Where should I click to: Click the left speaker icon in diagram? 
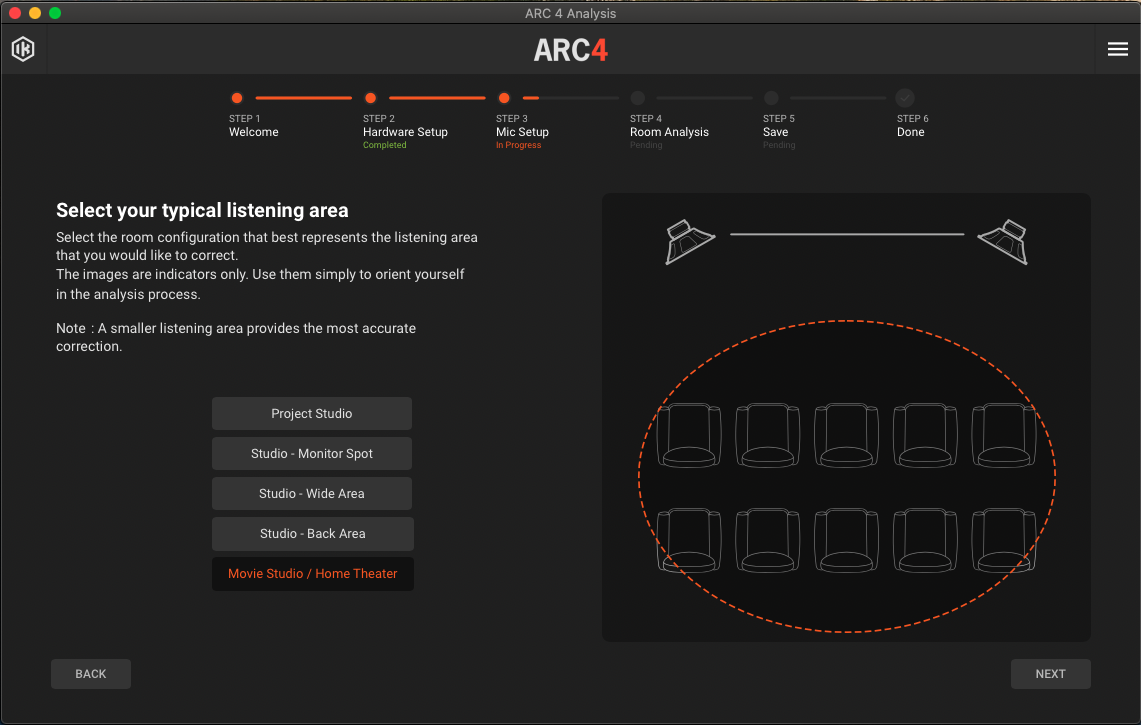pyautogui.click(x=689, y=242)
